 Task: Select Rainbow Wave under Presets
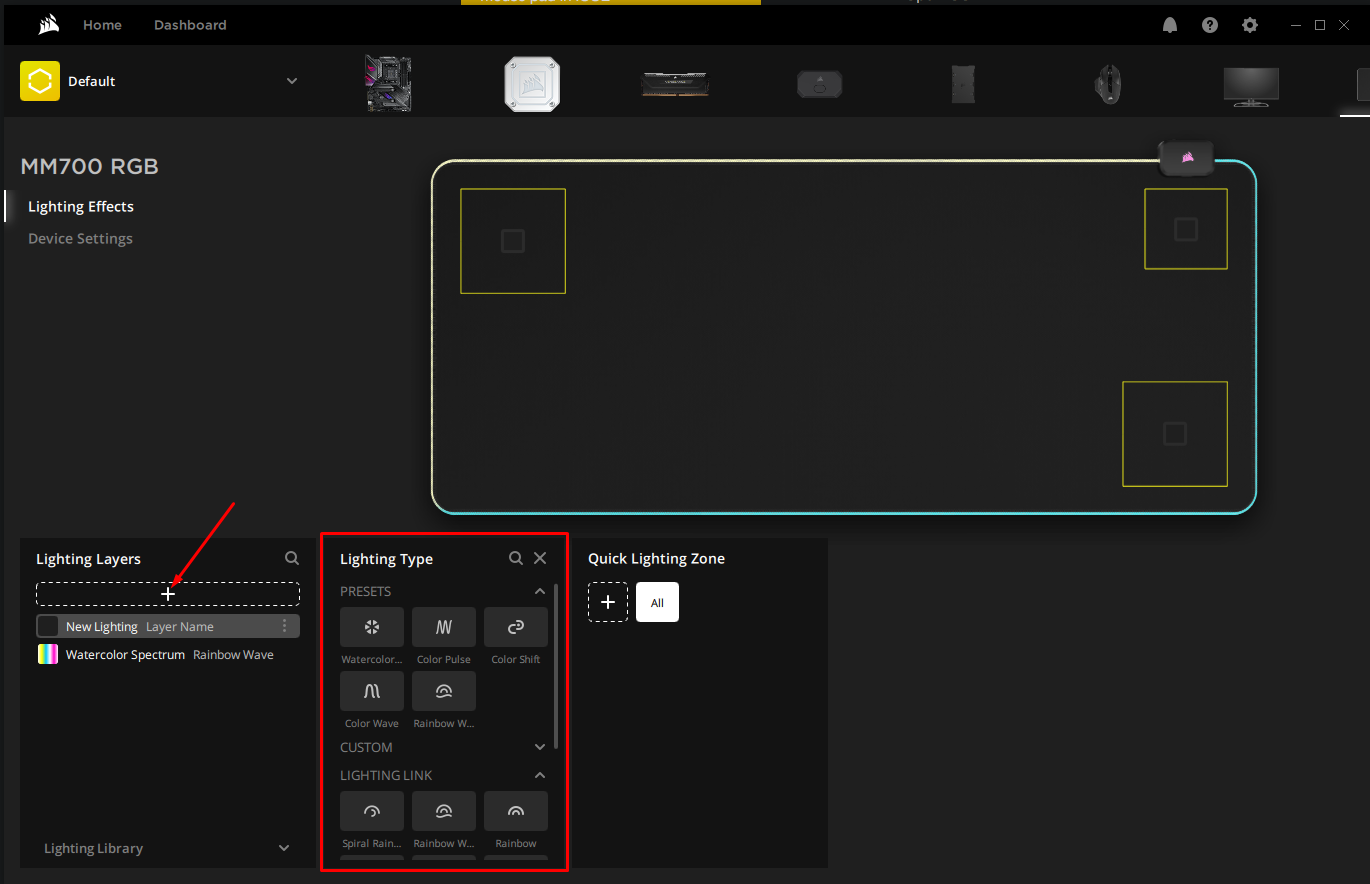443,691
